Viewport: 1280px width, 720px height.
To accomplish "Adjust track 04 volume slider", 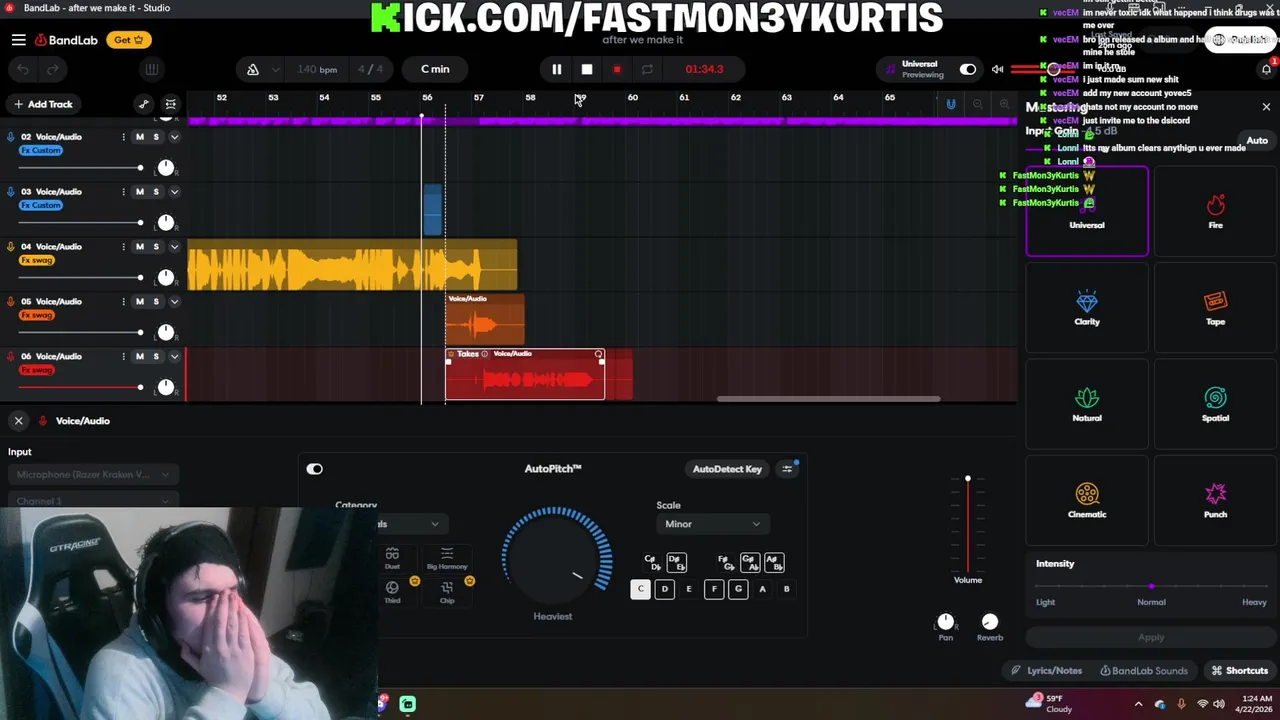I will (x=80, y=277).
